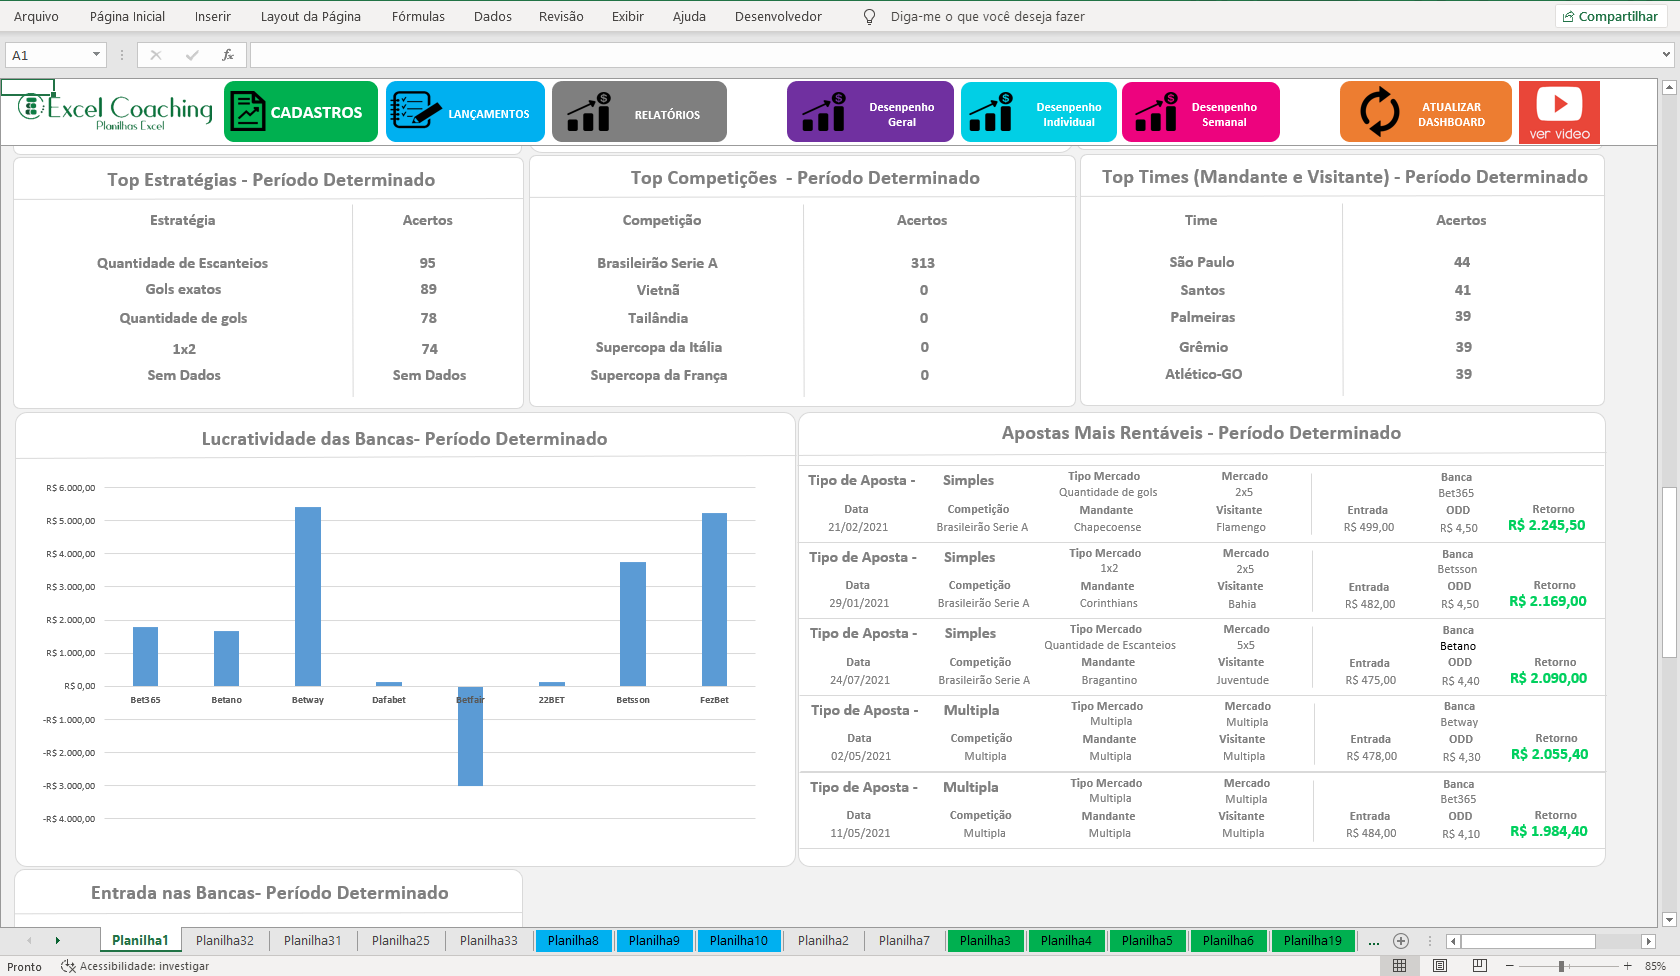
Task: Switch to Page Layout view icon
Action: tap(1439, 966)
